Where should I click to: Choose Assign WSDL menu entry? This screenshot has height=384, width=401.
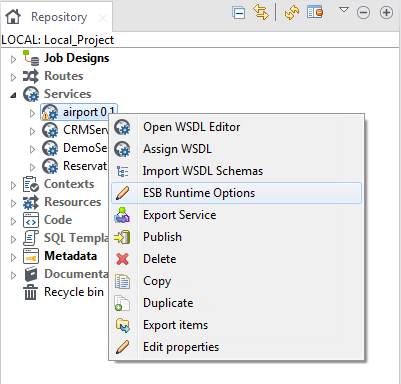237,149
